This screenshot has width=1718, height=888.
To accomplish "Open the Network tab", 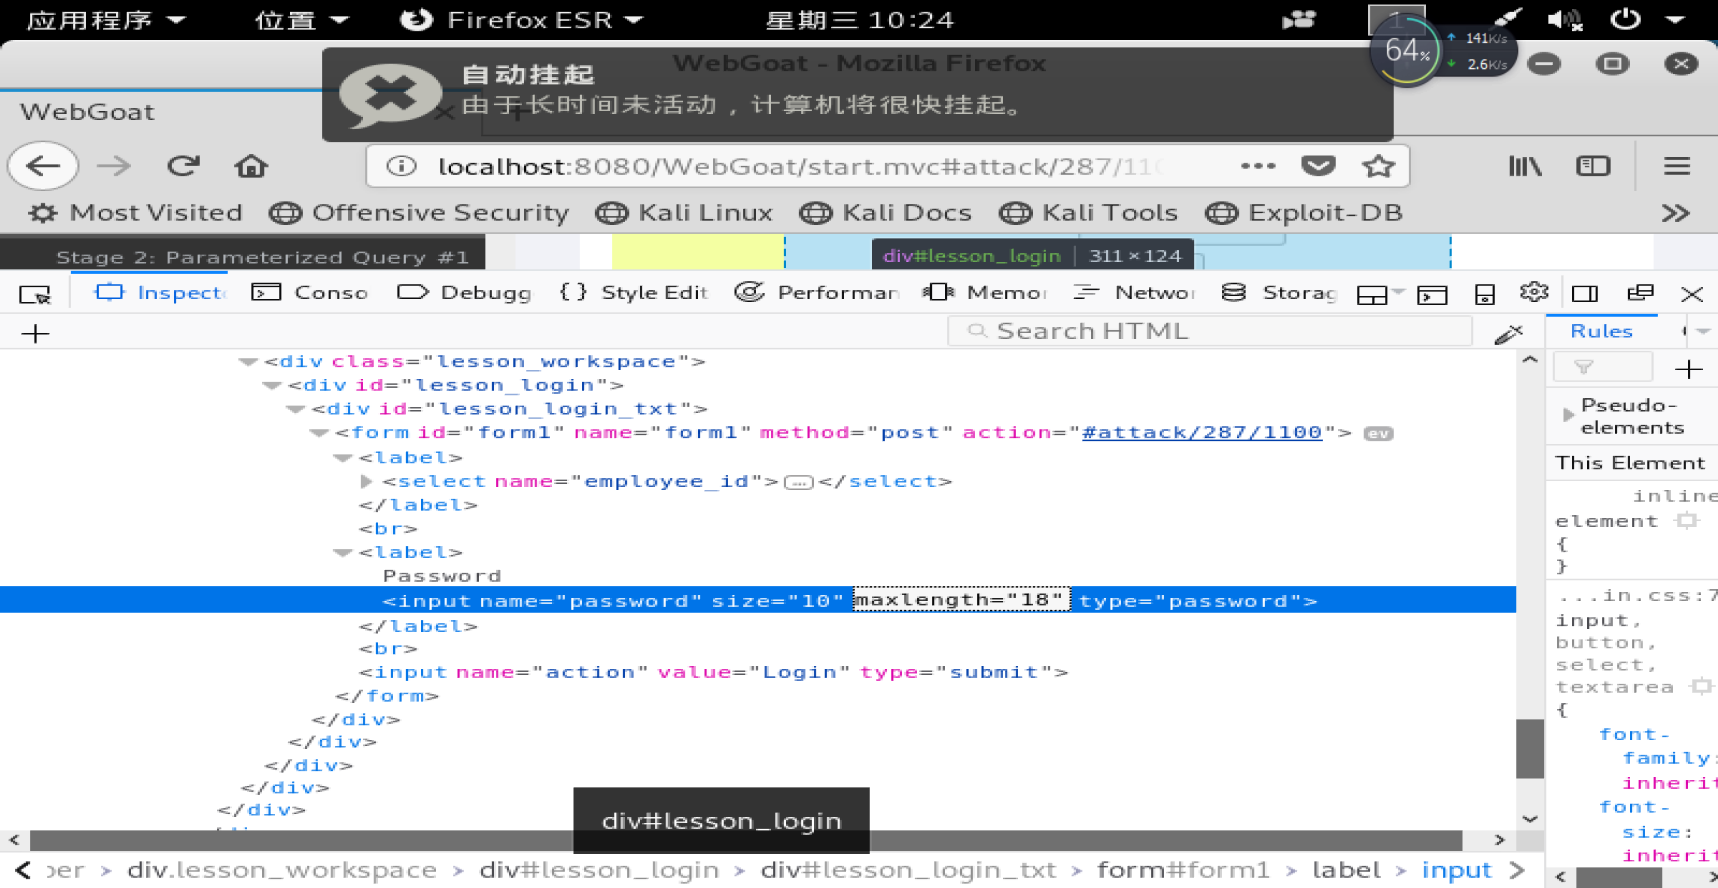I will tap(1134, 293).
